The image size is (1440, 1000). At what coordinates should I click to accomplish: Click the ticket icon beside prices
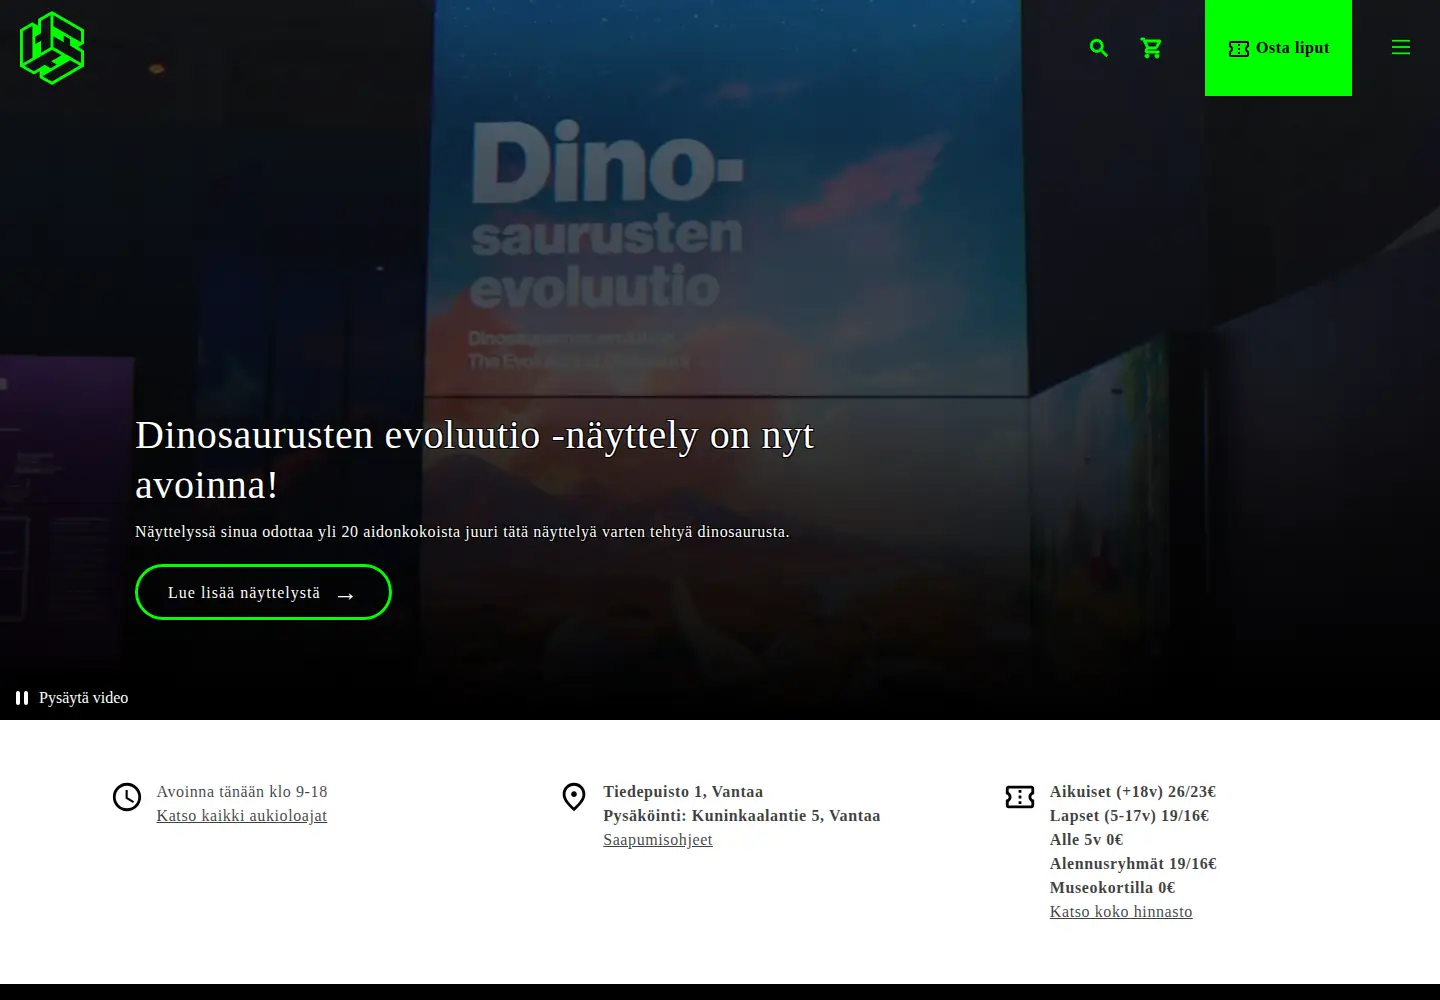1020,797
